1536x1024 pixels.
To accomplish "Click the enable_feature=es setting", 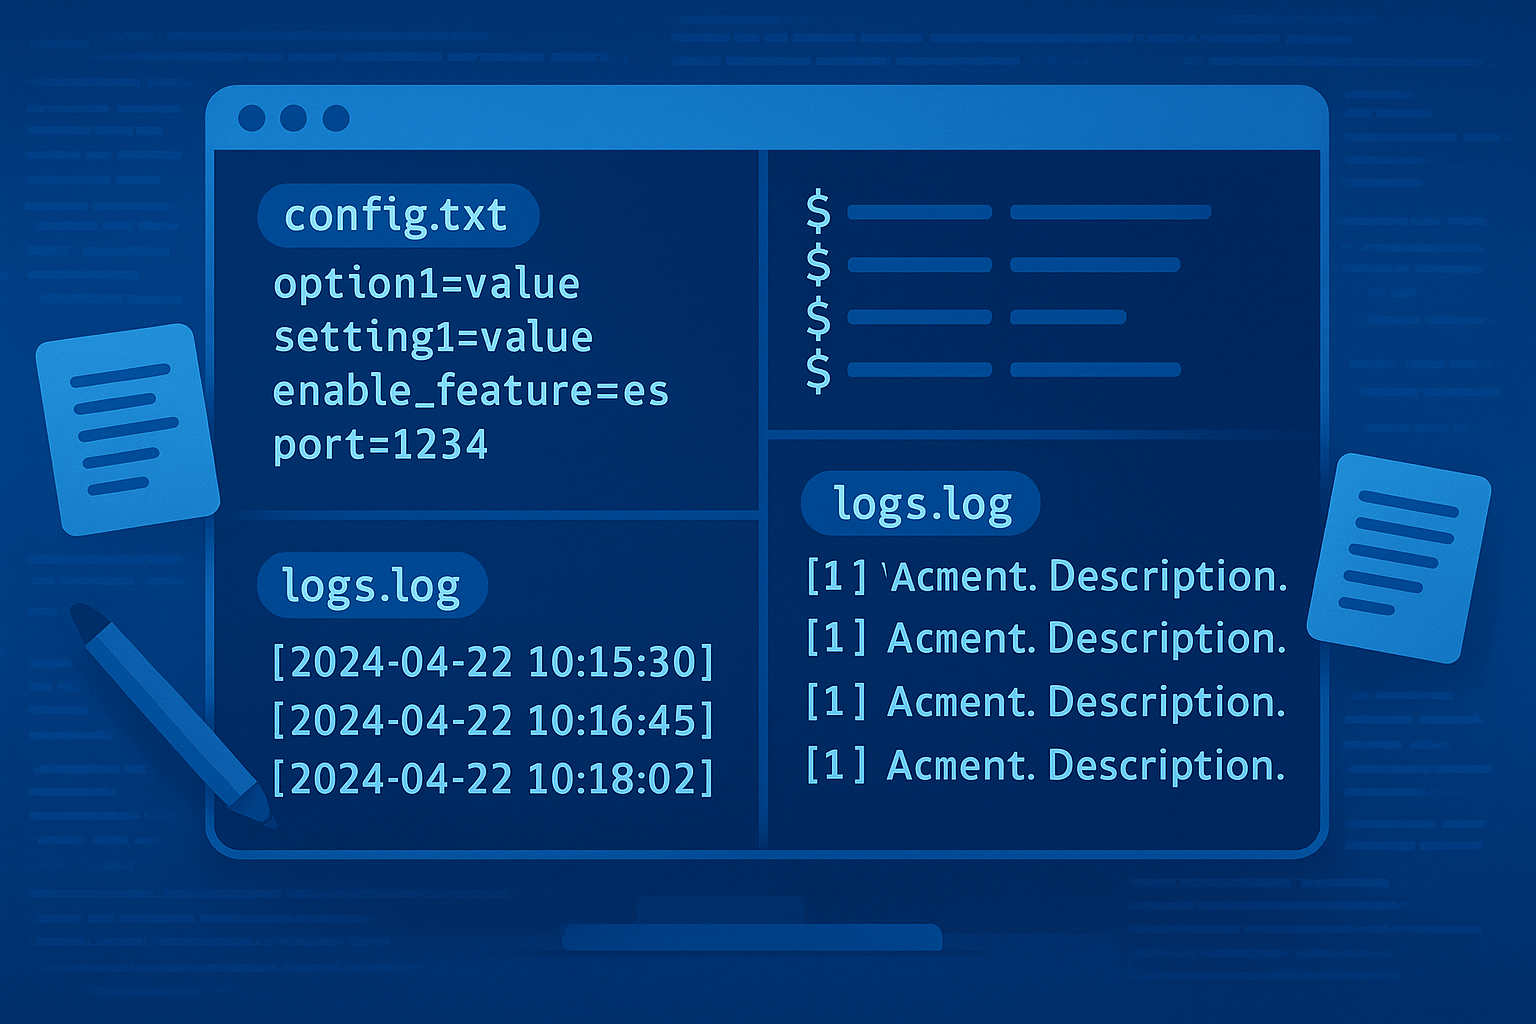I will pos(470,391).
